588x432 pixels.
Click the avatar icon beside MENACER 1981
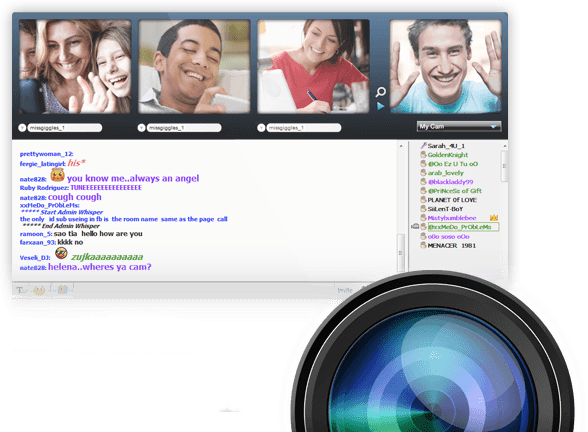tap(423, 246)
